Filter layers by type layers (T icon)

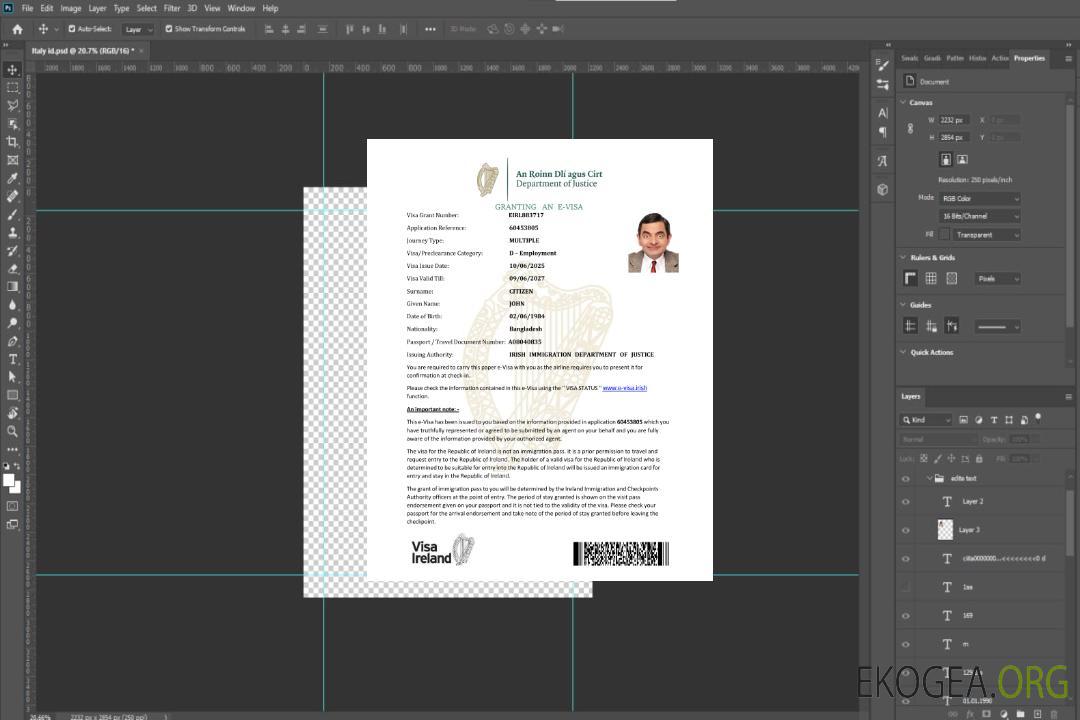(993, 420)
